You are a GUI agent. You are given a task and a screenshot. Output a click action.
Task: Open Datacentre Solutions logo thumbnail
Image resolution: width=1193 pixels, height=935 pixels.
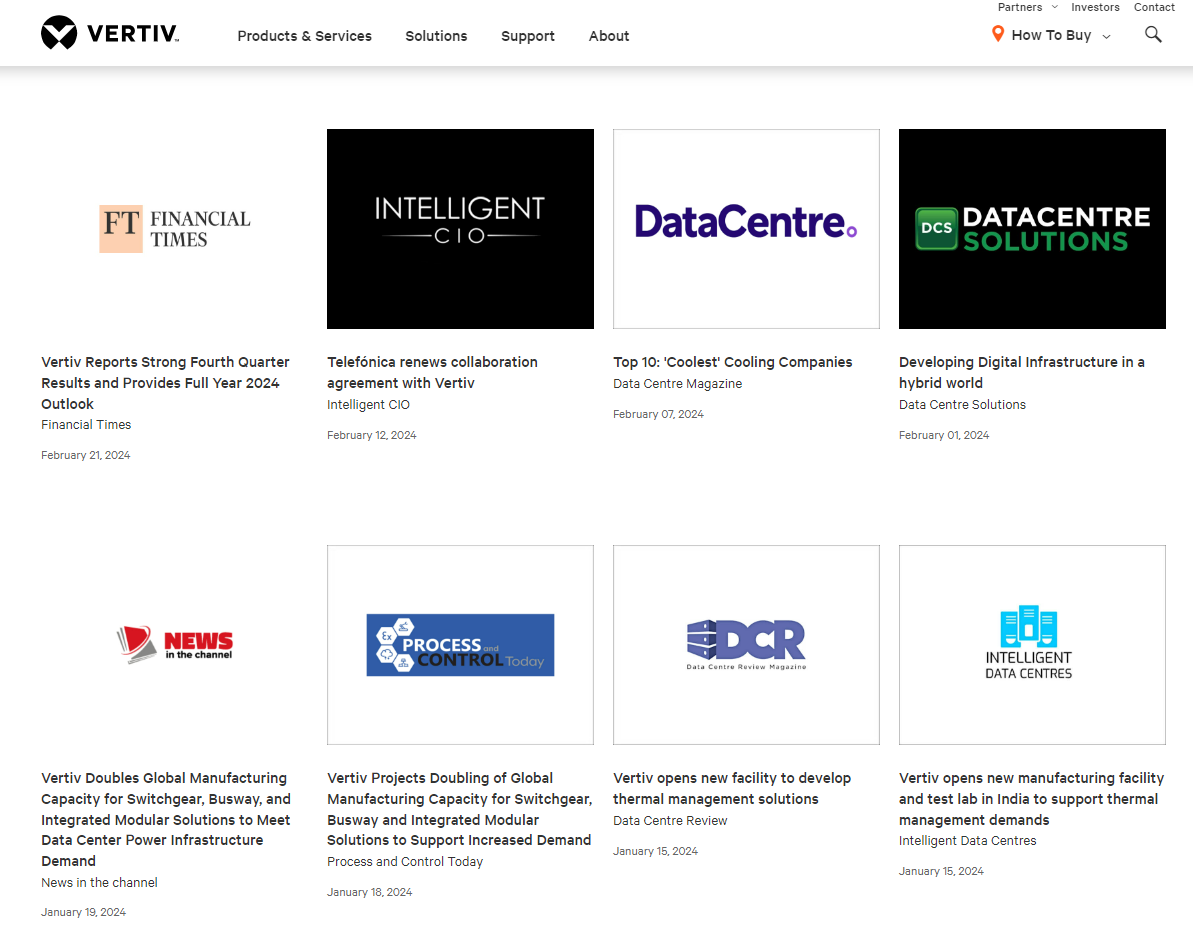[1032, 229]
